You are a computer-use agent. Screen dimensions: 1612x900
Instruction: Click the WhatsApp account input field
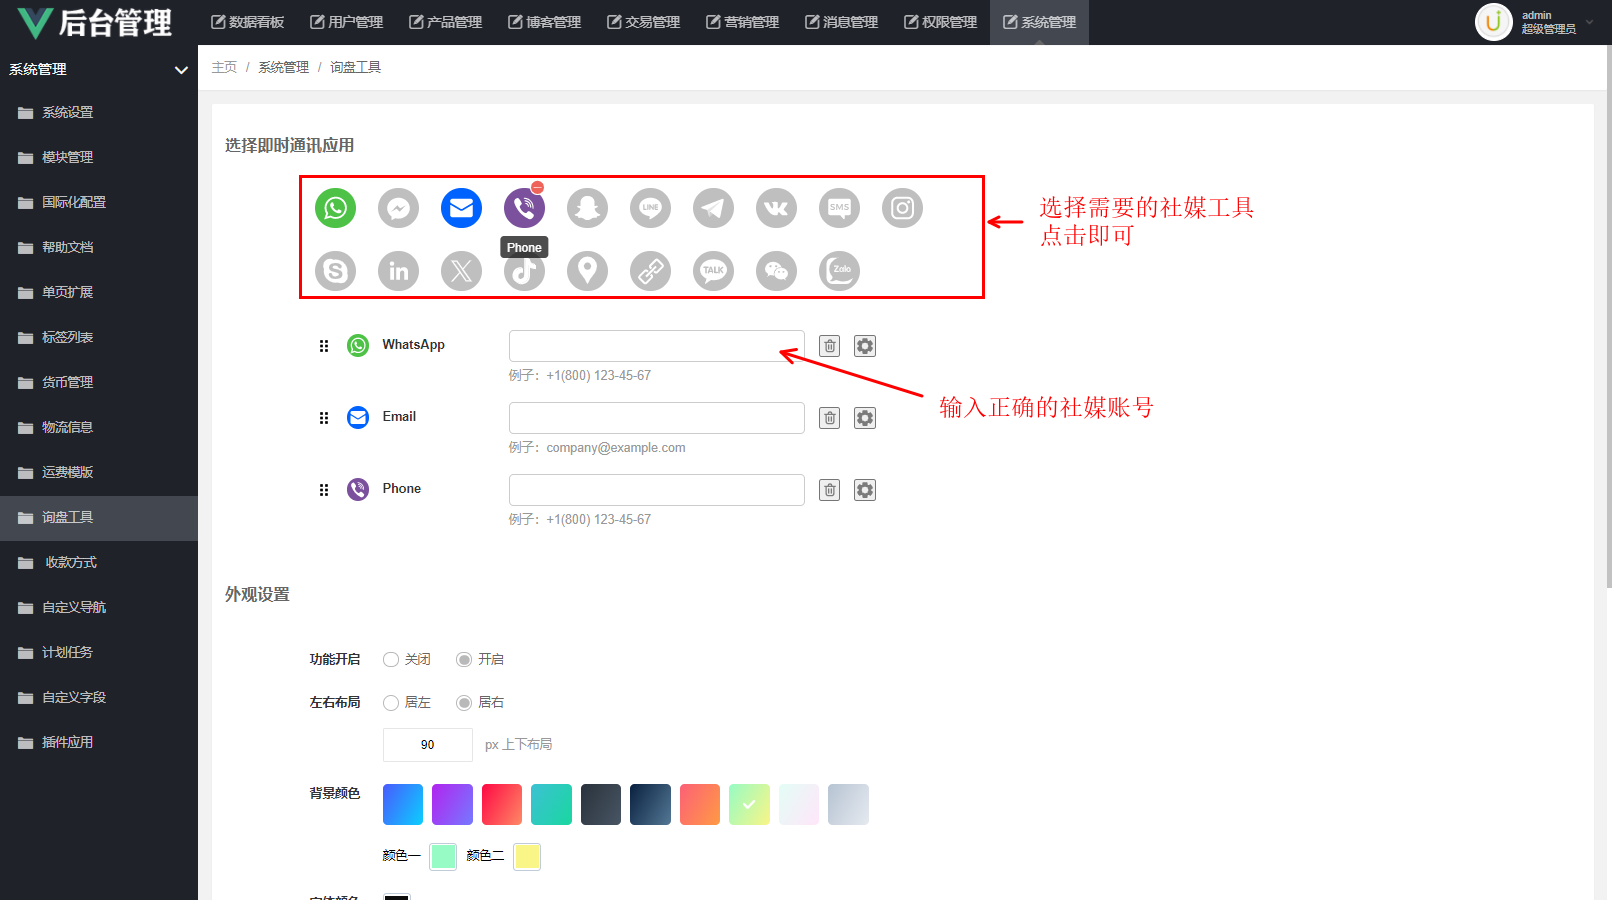click(656, 346)
